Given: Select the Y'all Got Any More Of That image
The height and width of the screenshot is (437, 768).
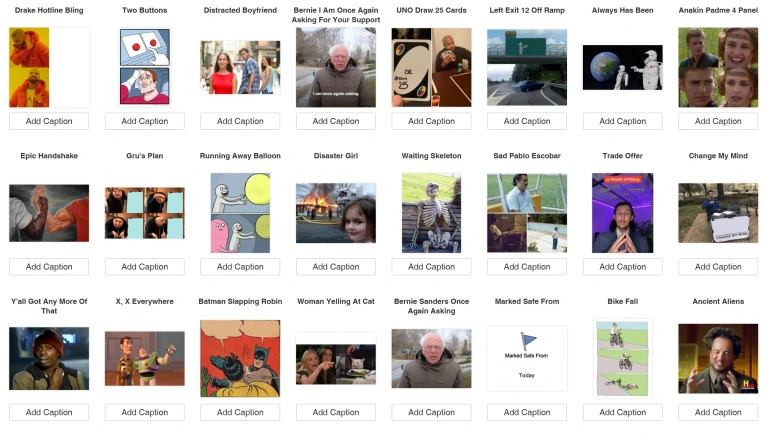Looking at the screenshot, I should coord(49,359).
